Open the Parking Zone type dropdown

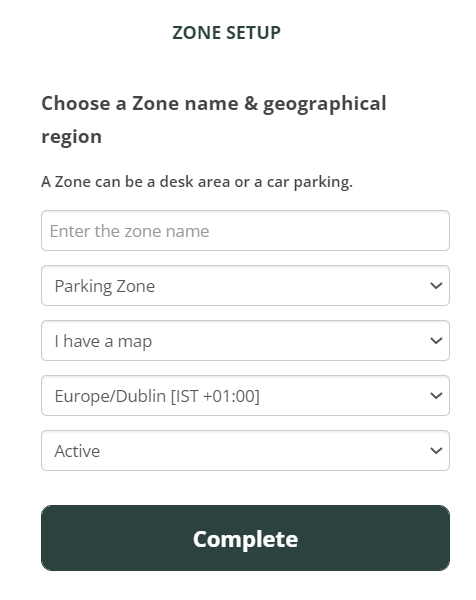tap(245, 285)
